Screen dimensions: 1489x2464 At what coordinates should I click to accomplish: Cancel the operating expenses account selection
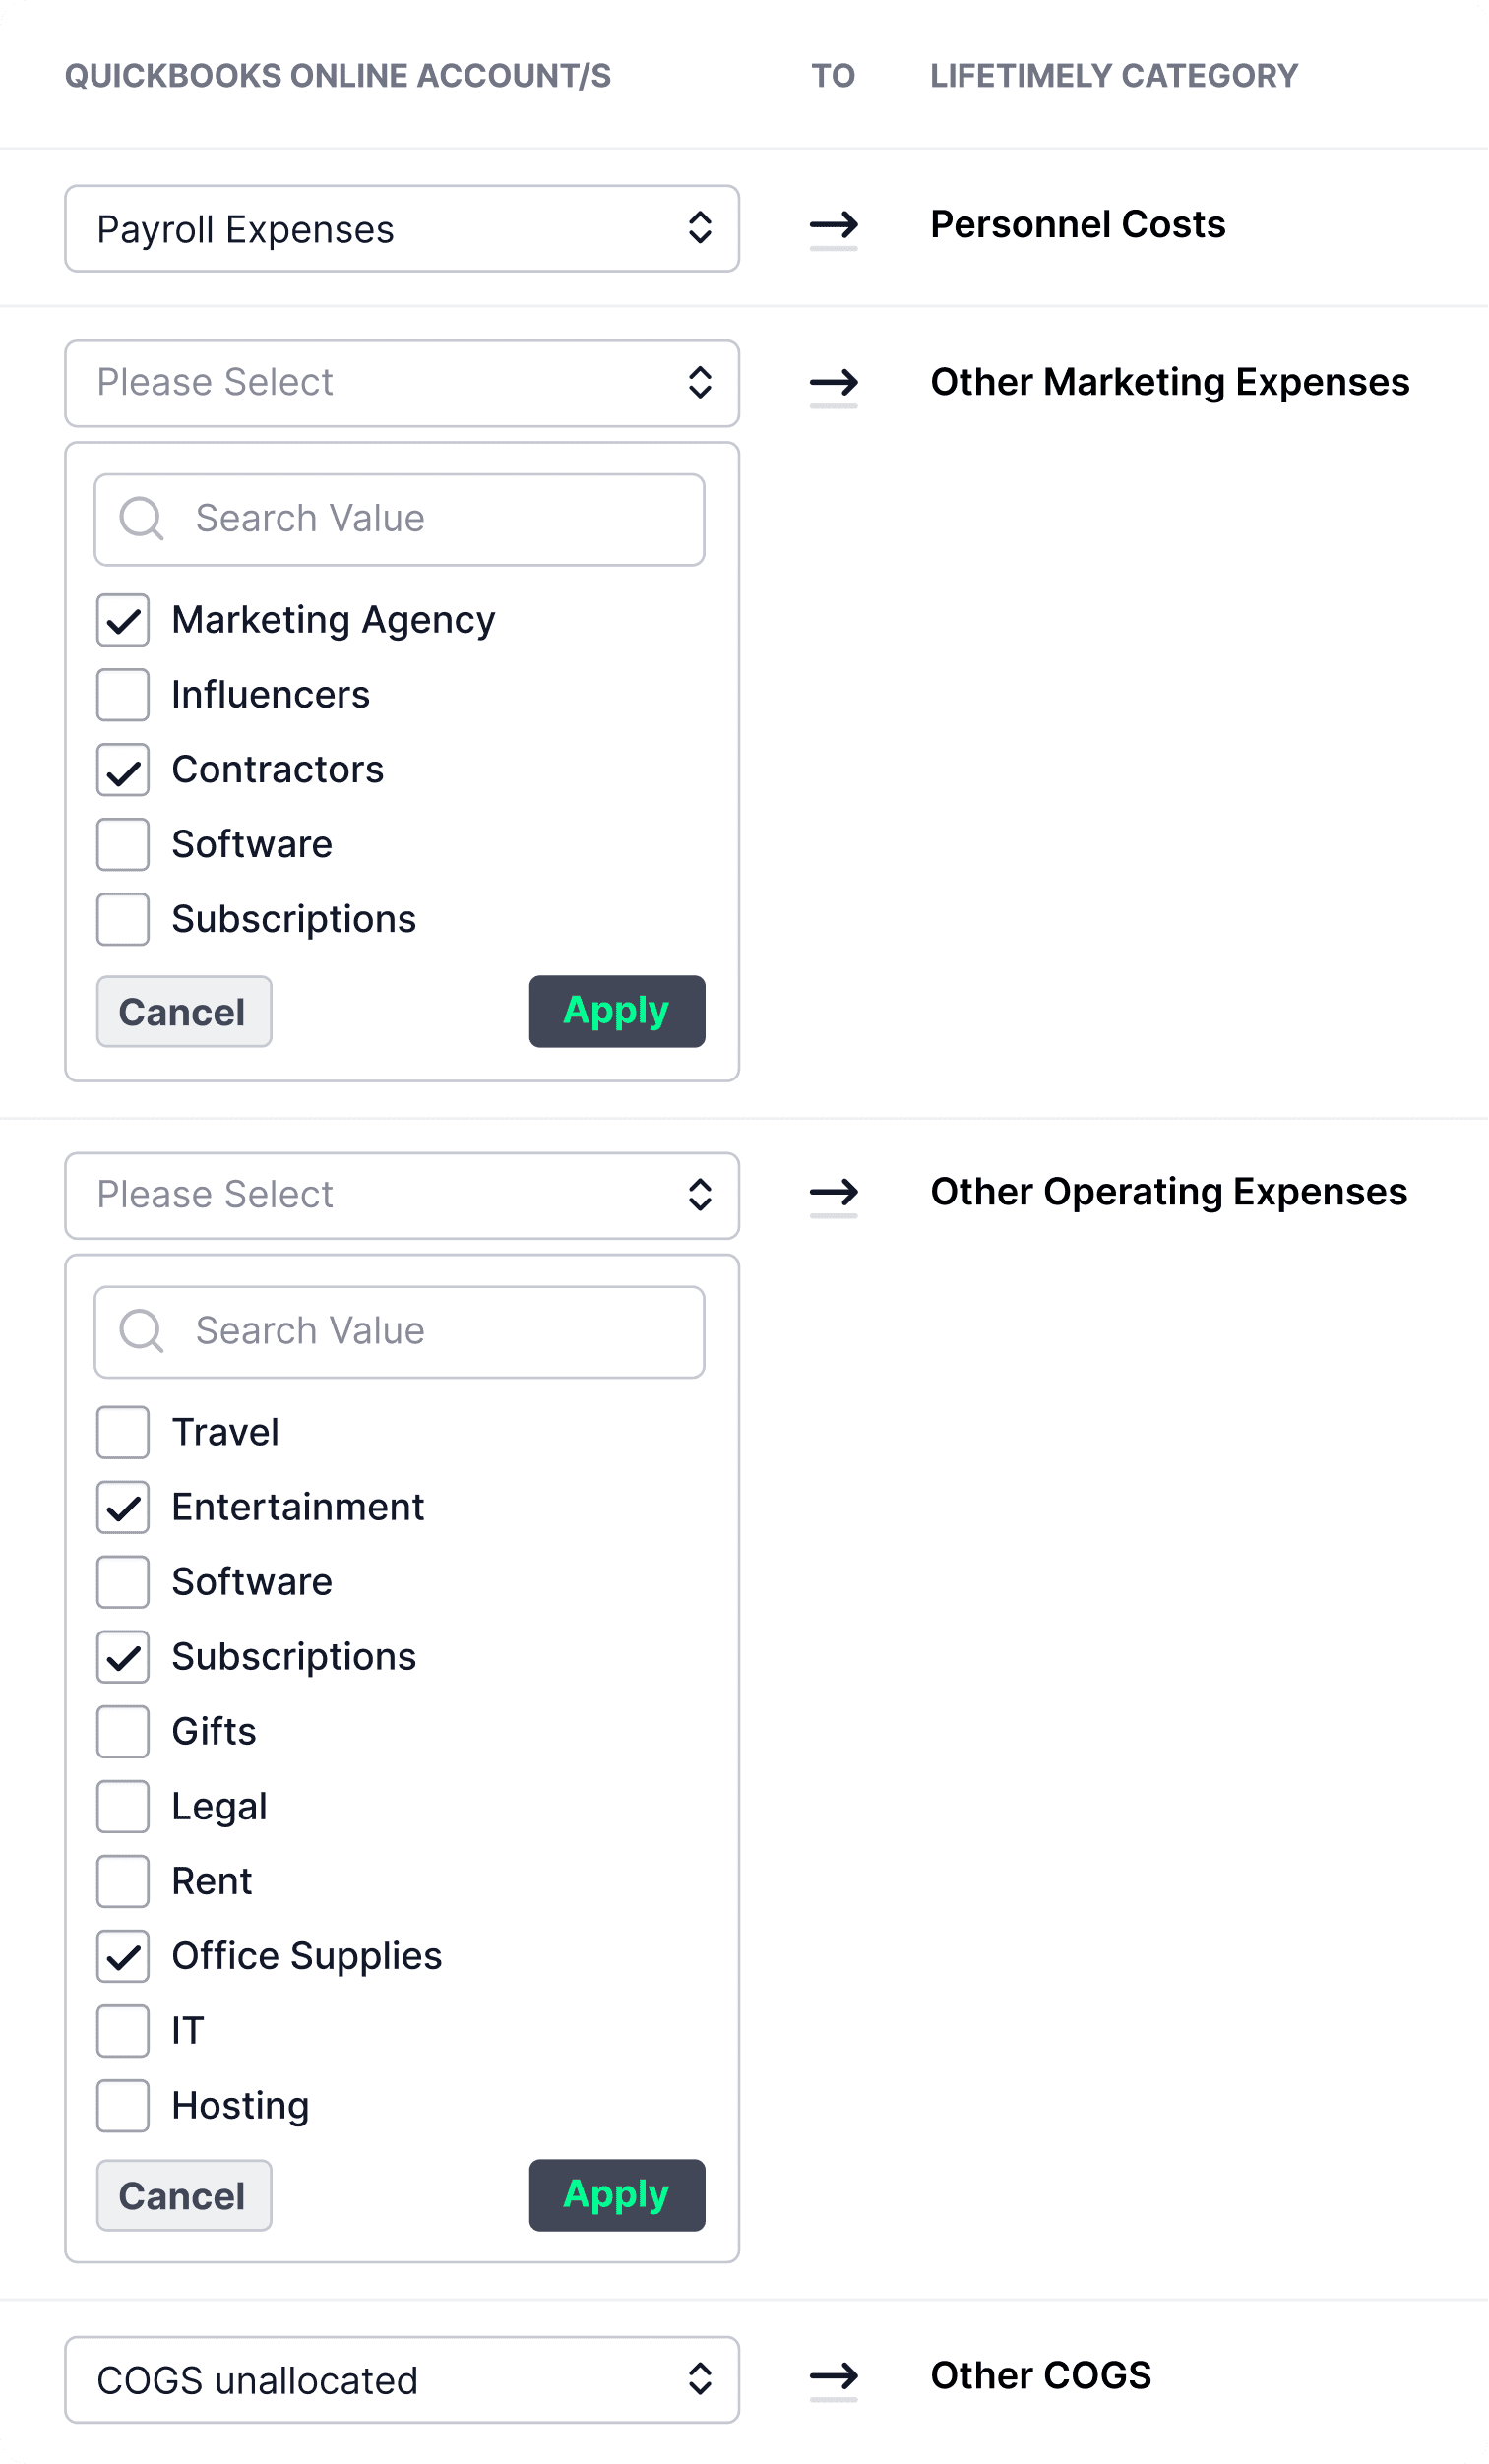(x=184, y=2196)
